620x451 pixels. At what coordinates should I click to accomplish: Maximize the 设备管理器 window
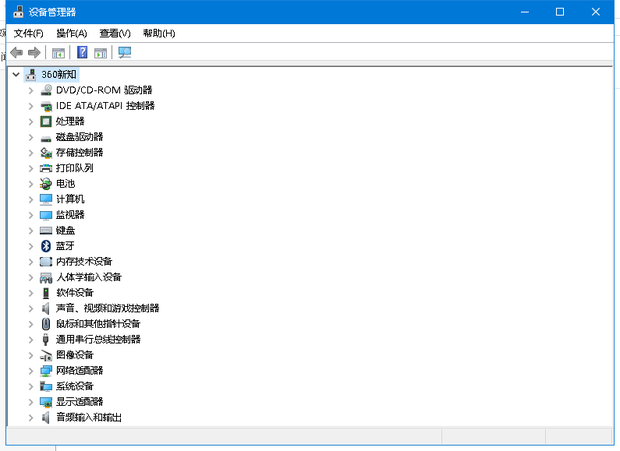pos(560,12)
